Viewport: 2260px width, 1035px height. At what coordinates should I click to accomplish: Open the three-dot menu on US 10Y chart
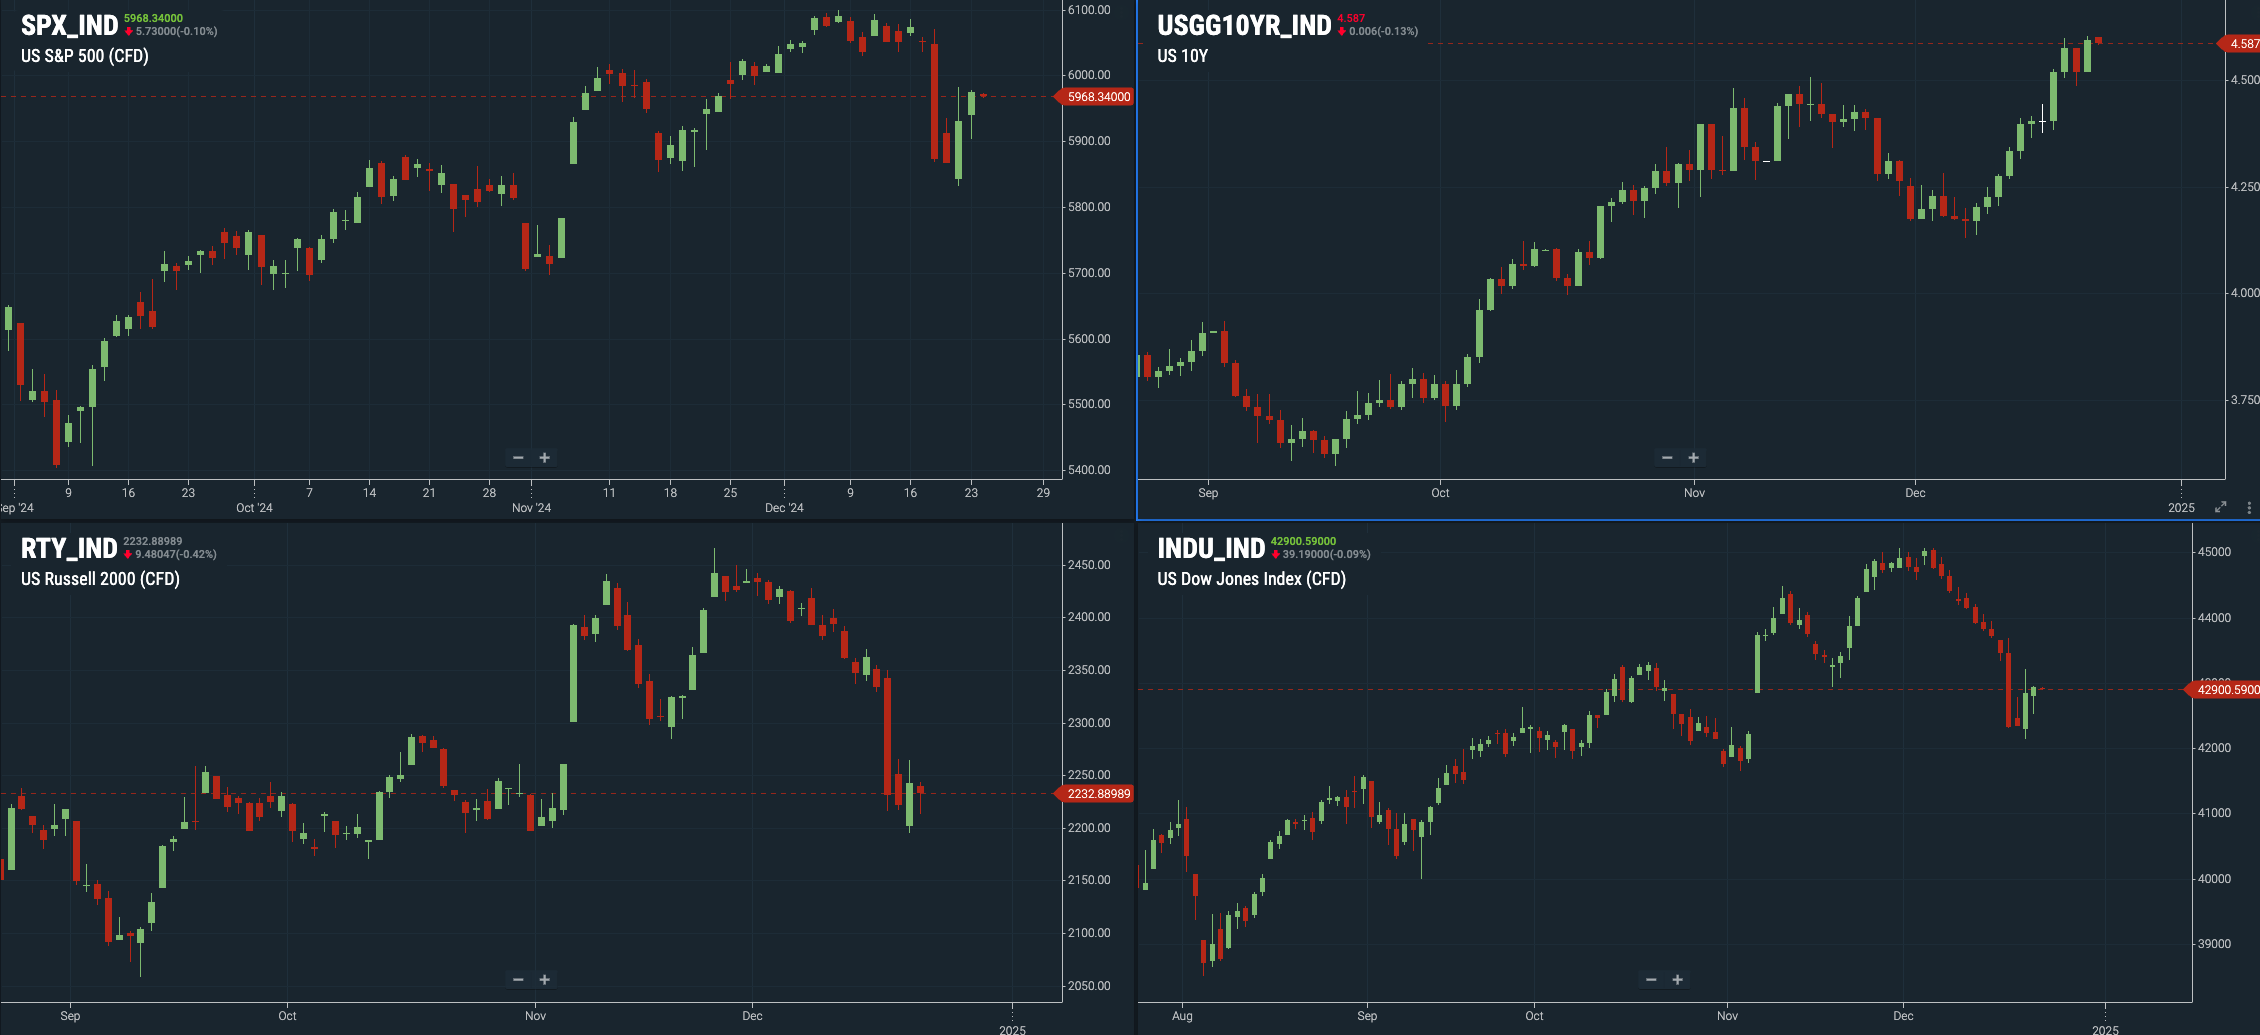(x=2249, y=507)
